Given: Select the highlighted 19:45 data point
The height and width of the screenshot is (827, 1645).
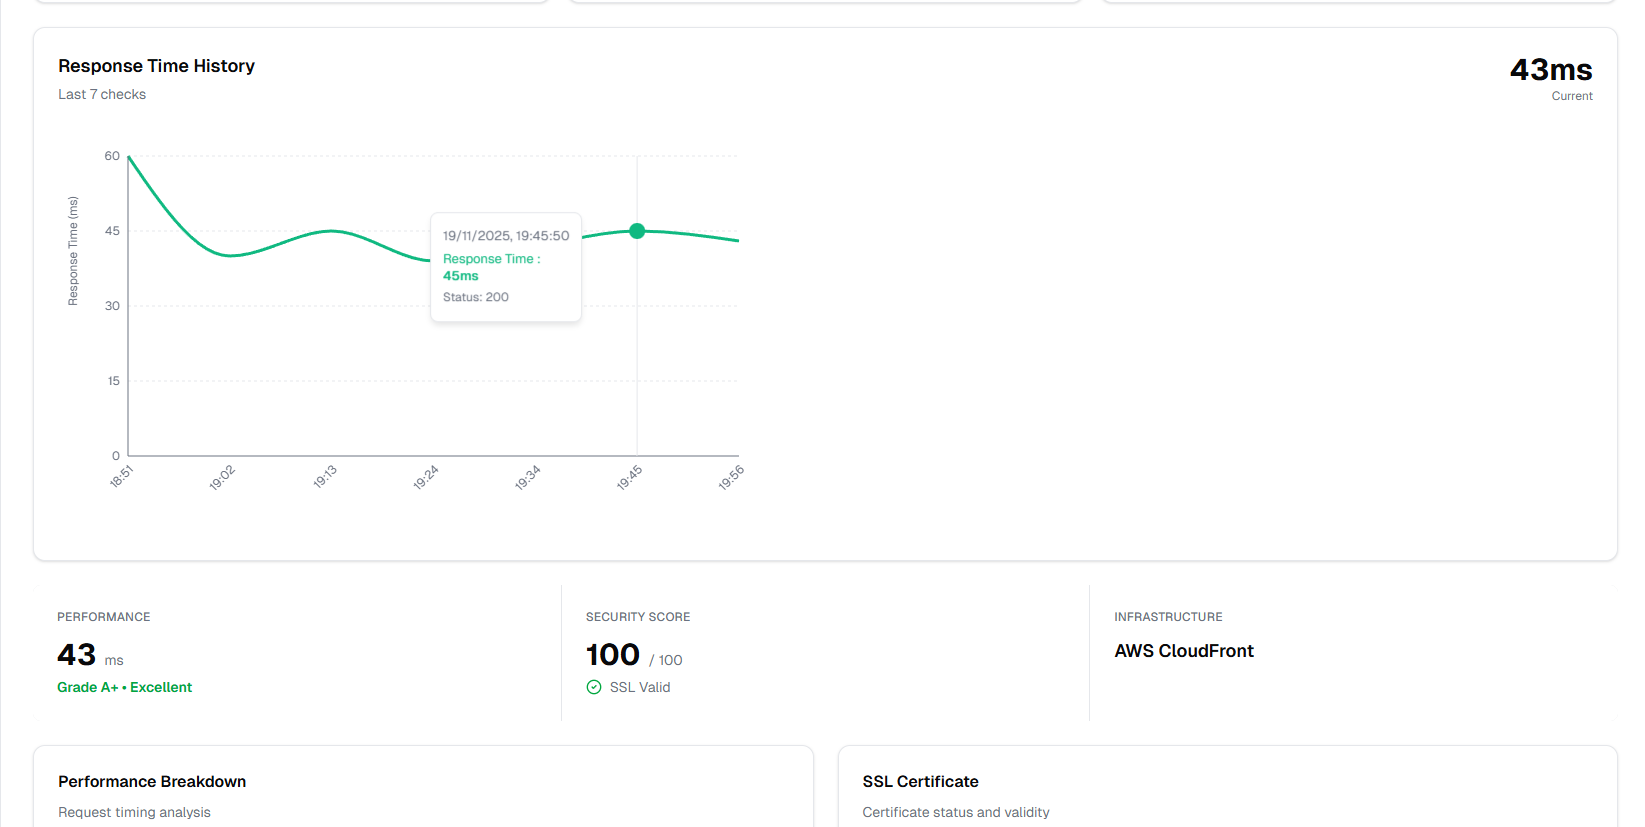Looking at the screenshot, I should click(637, 231).
